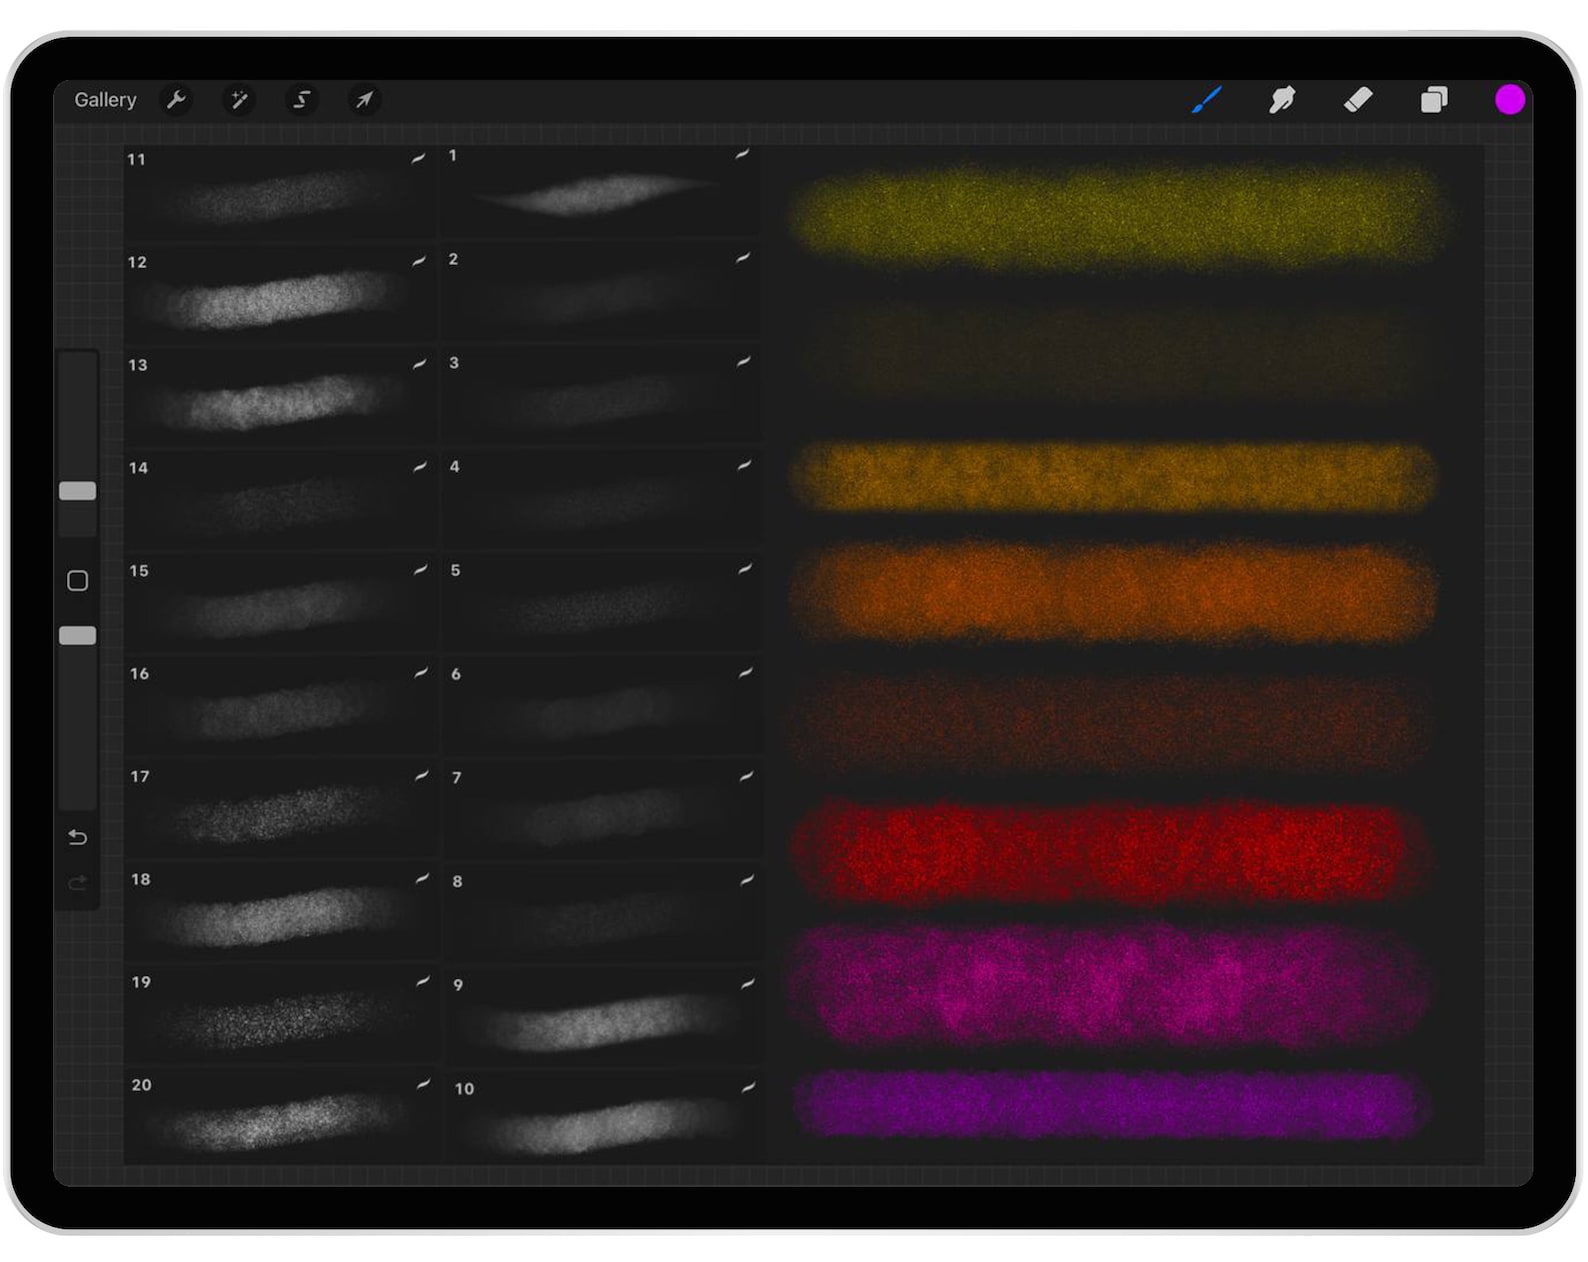Open the Layers panel
The width and height of the screenshot is (1588, 1262).
point(1434,100)
